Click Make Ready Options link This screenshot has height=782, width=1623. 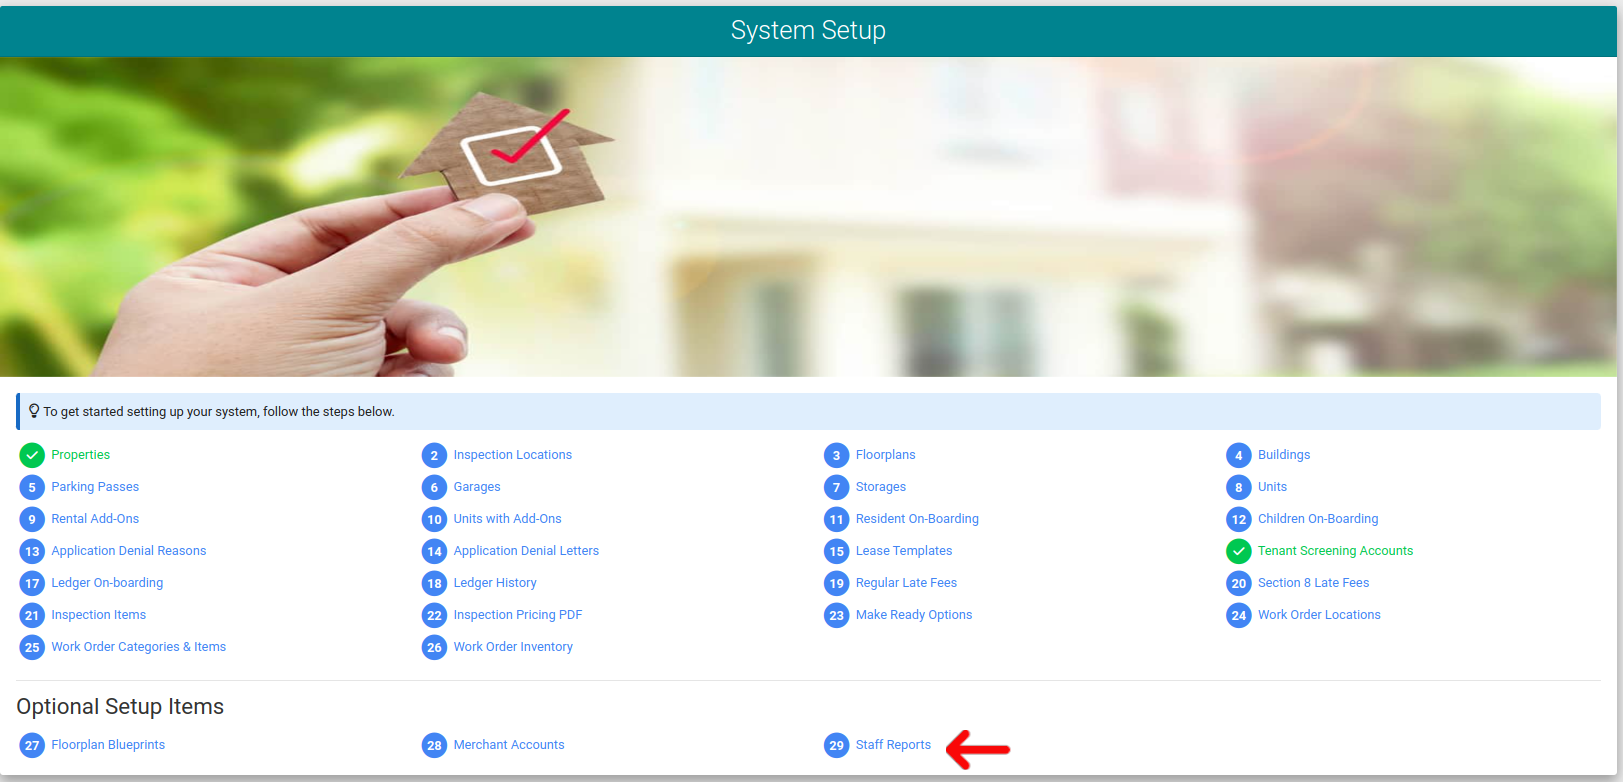(913, 615)
